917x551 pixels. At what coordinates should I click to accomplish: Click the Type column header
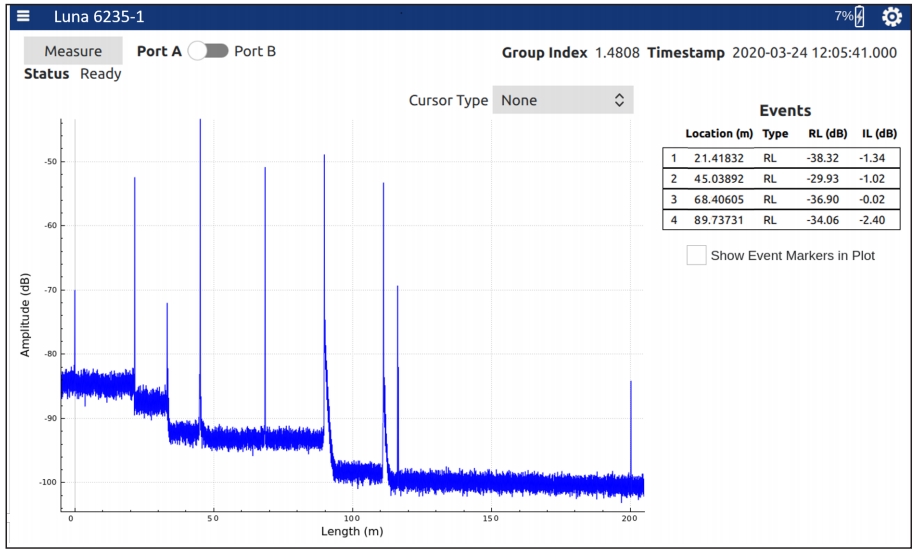774,134
